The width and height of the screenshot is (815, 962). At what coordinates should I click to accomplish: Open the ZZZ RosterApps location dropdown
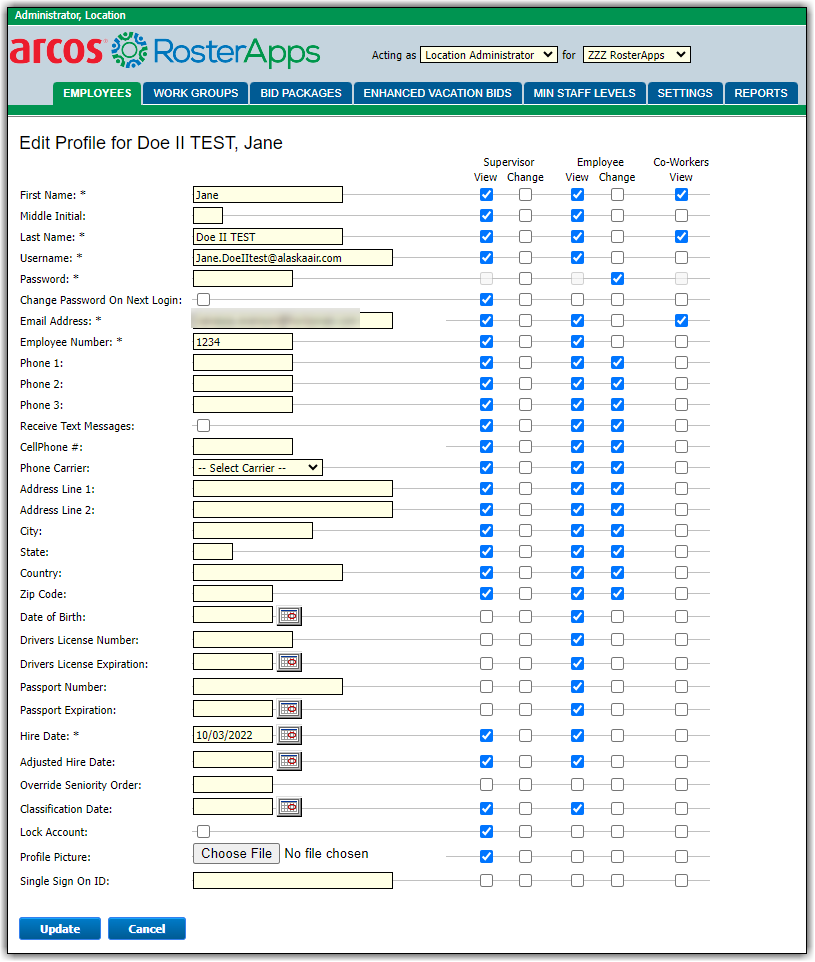(636, 55)
